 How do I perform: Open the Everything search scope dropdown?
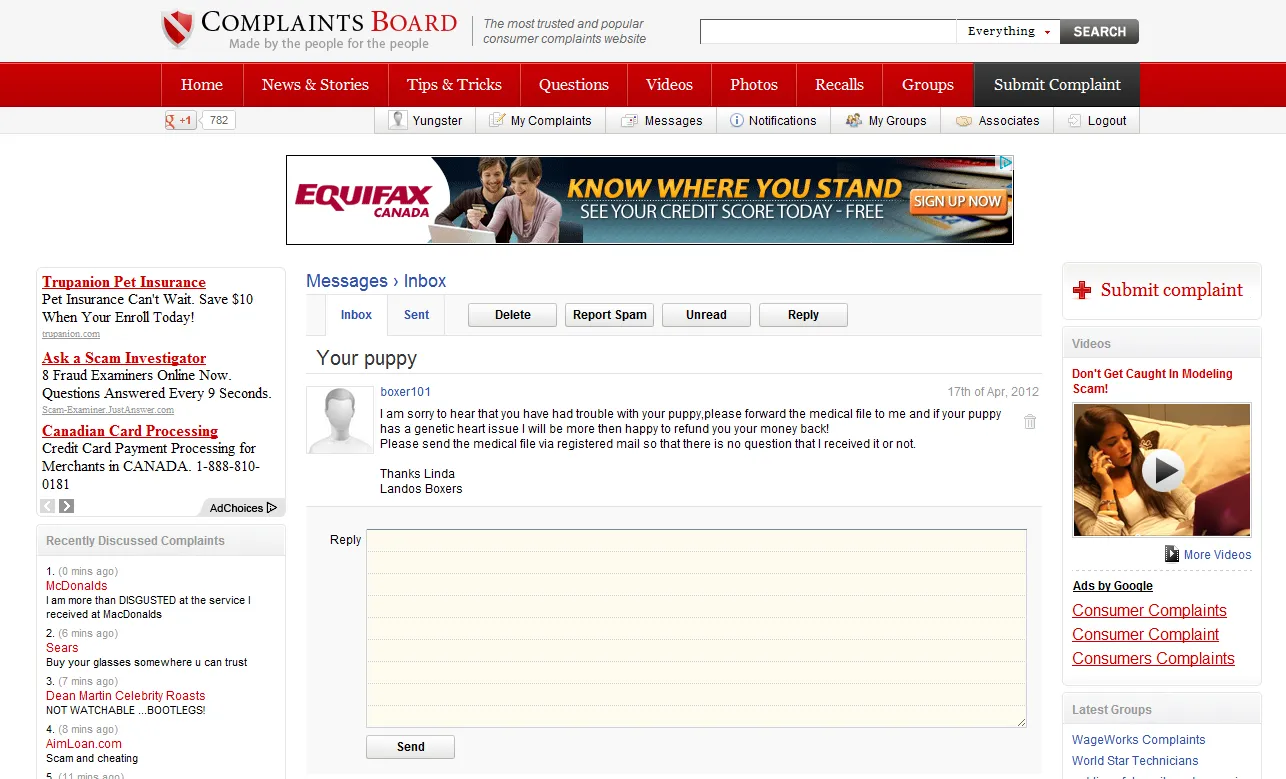point(1008,32)
